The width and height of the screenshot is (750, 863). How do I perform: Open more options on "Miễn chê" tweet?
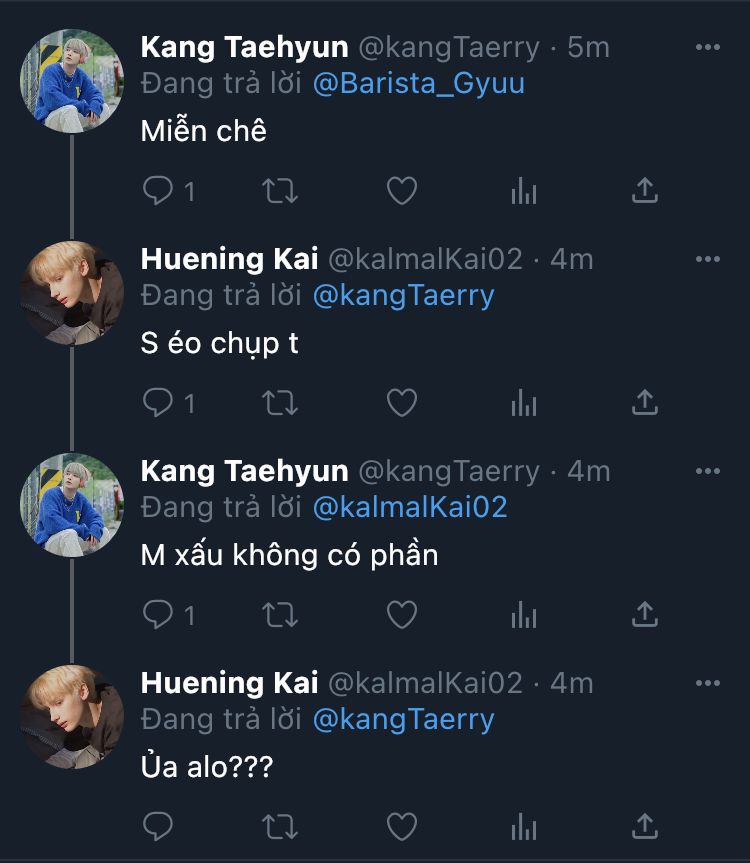pos(708,47)
